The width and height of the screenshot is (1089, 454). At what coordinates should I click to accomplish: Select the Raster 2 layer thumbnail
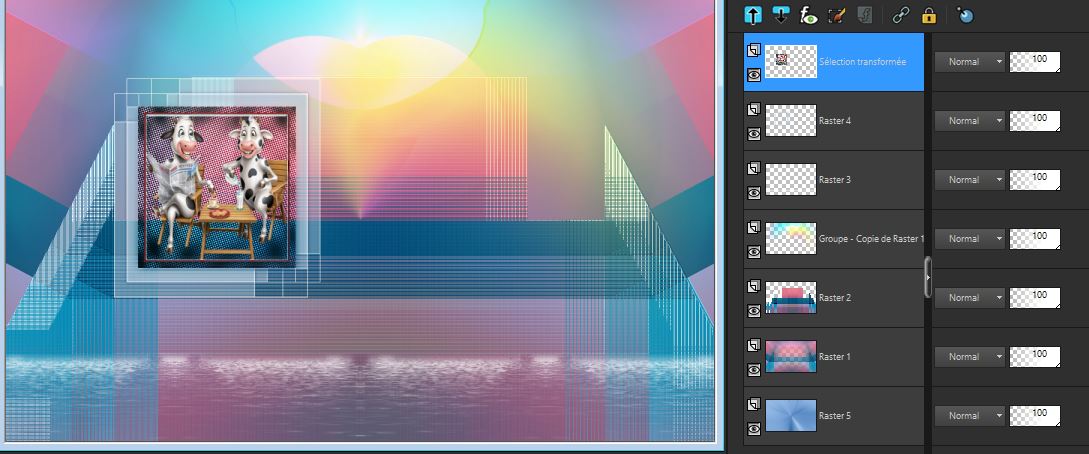point(790,298)
